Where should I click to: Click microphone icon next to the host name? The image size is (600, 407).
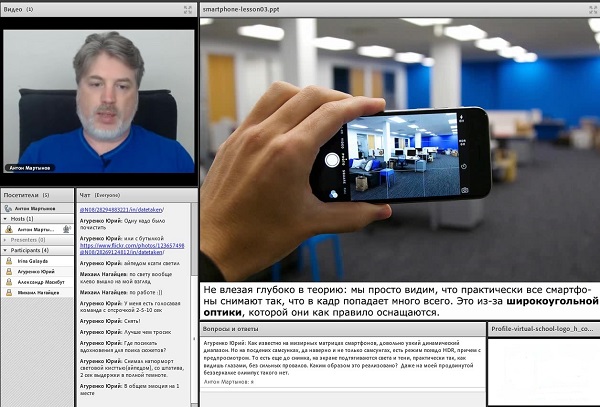point(67,229)
